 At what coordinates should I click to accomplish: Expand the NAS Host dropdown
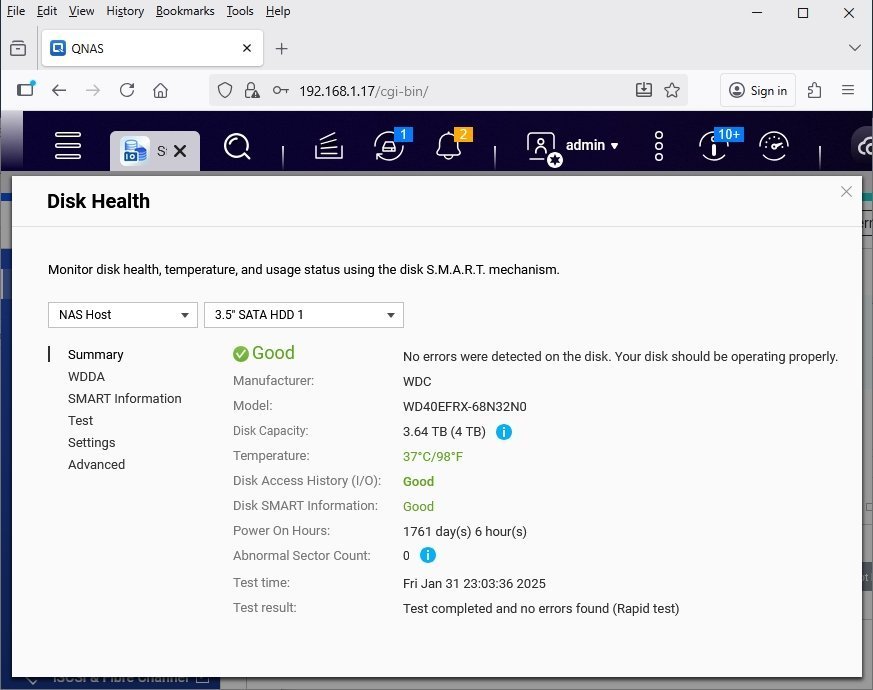tap(122, 314)
